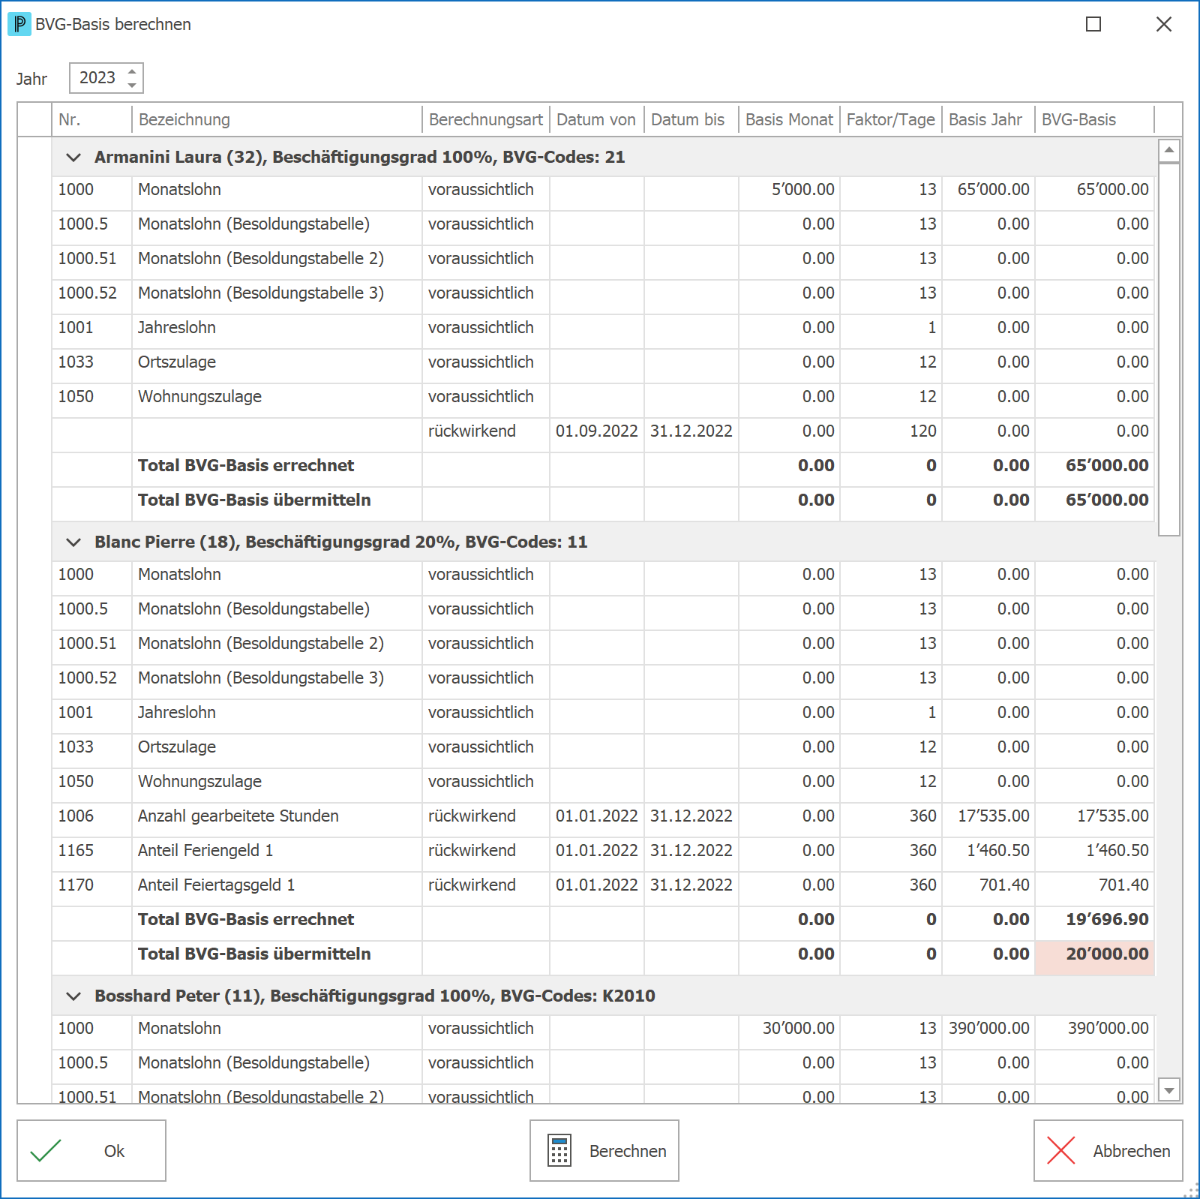Image resolution: width=1200 pixels, height=1199 pixels.
Task: Sort by the Bezeichnung column header
Action: [x=277, y=120]
